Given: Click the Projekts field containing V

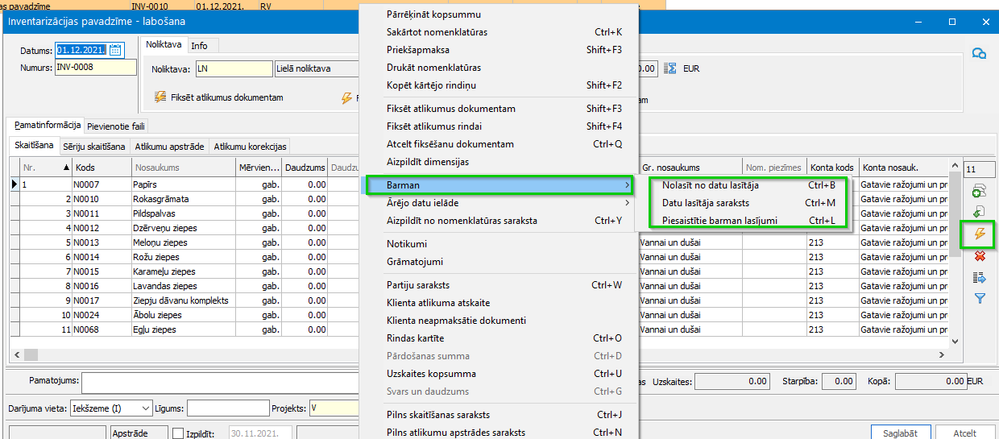Looking at the screenshot, I should pyautogui.click(x=334, y=408).
